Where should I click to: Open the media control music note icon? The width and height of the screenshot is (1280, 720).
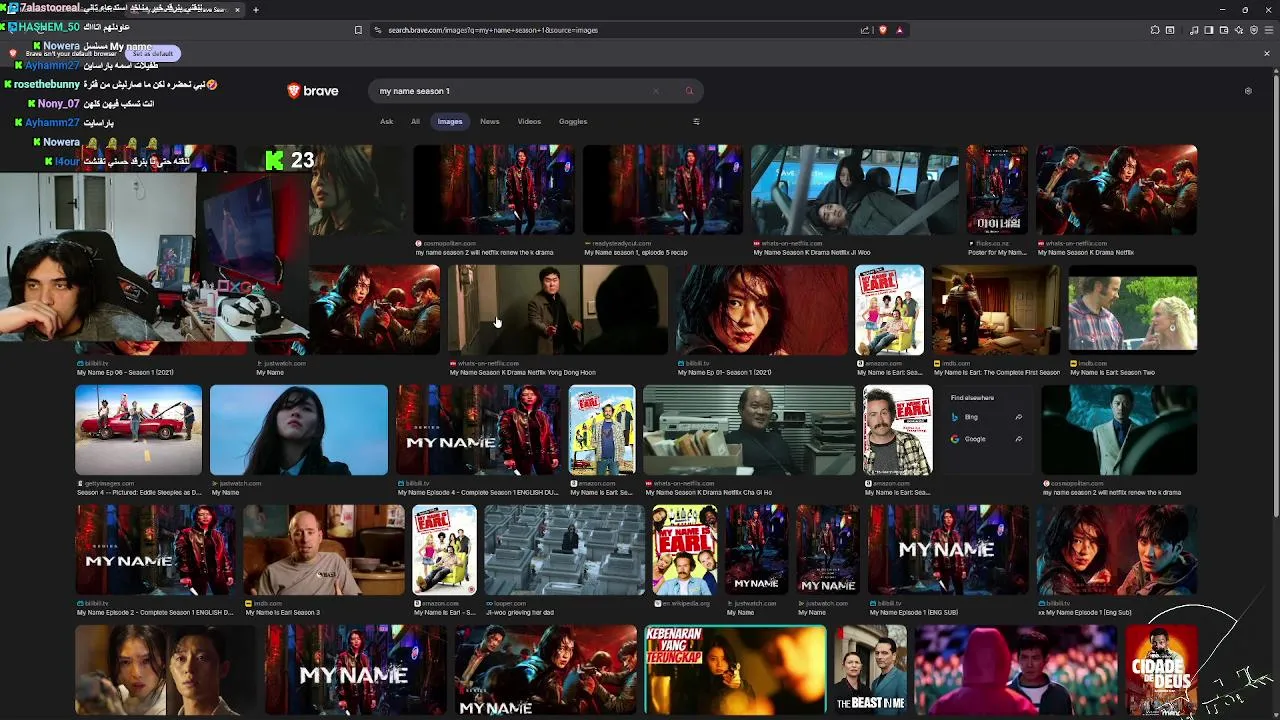(1194, 30)
